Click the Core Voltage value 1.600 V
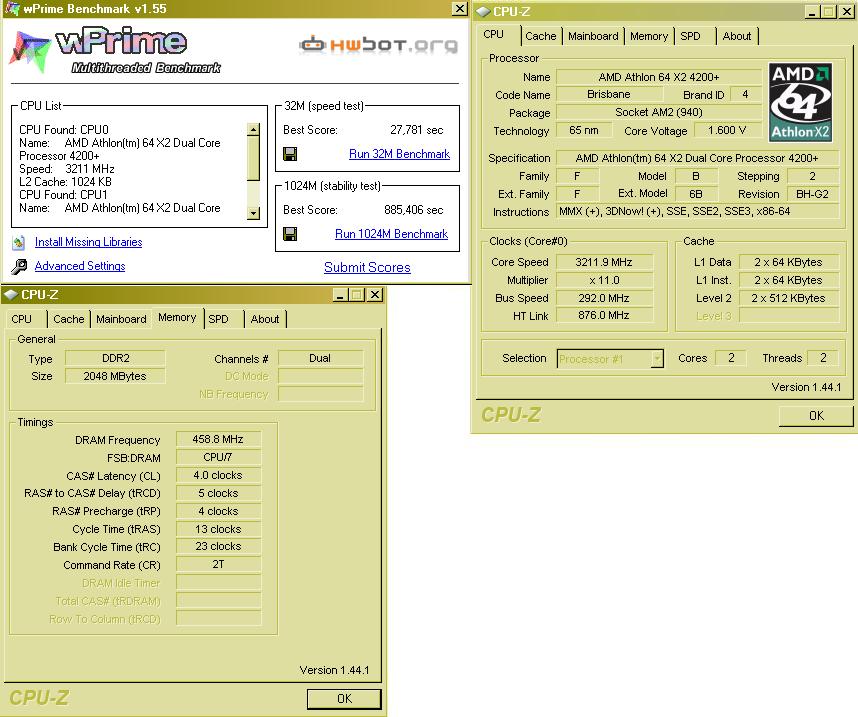 [727, 130]
